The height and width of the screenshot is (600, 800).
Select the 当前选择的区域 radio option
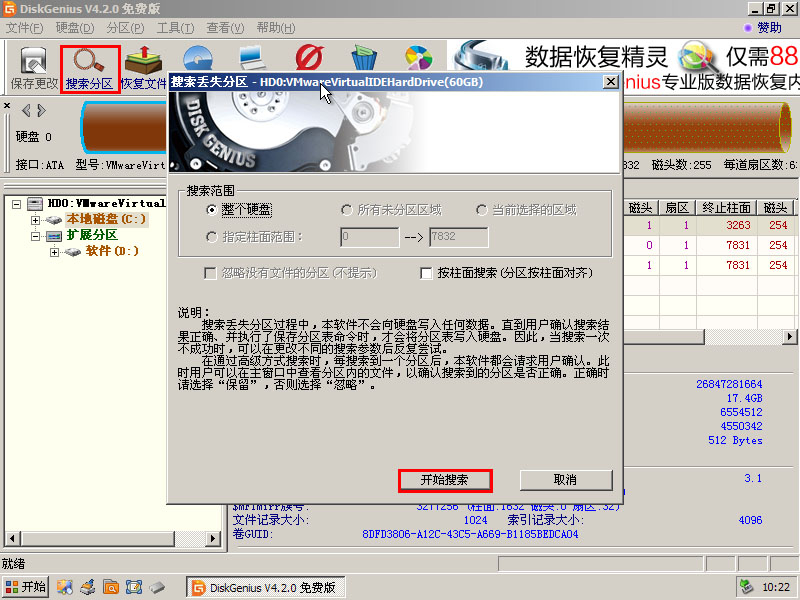481,210
